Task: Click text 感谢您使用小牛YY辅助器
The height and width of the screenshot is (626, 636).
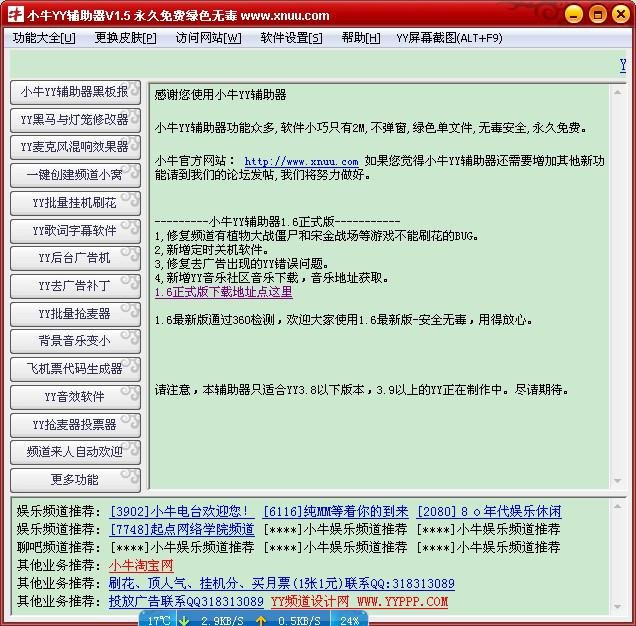Action: coord(220,95)
